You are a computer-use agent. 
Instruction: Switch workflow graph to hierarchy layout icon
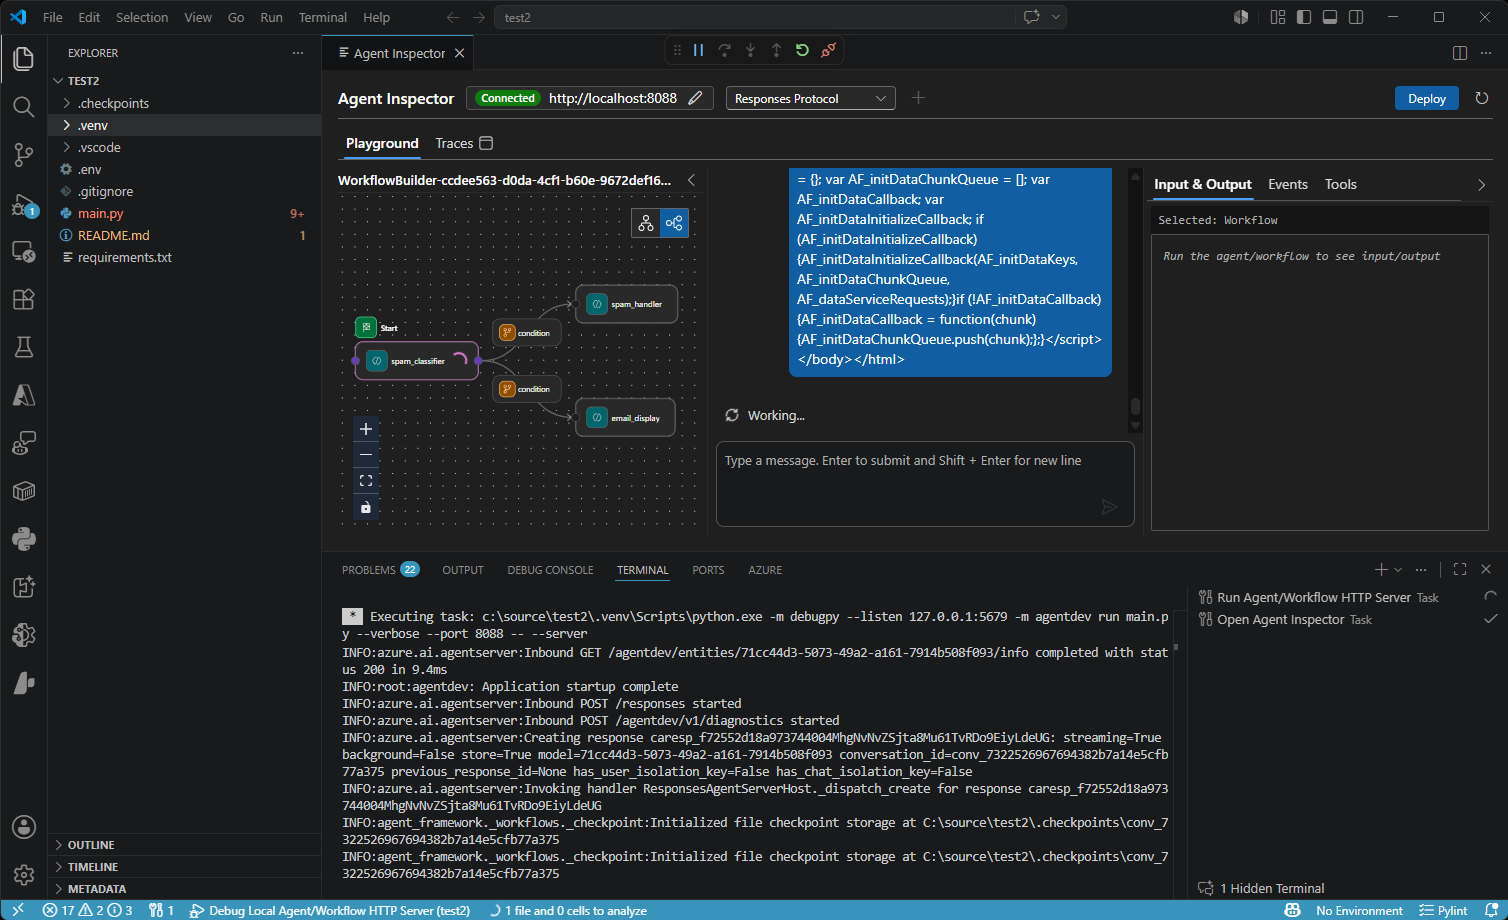[x=646, y=223]
